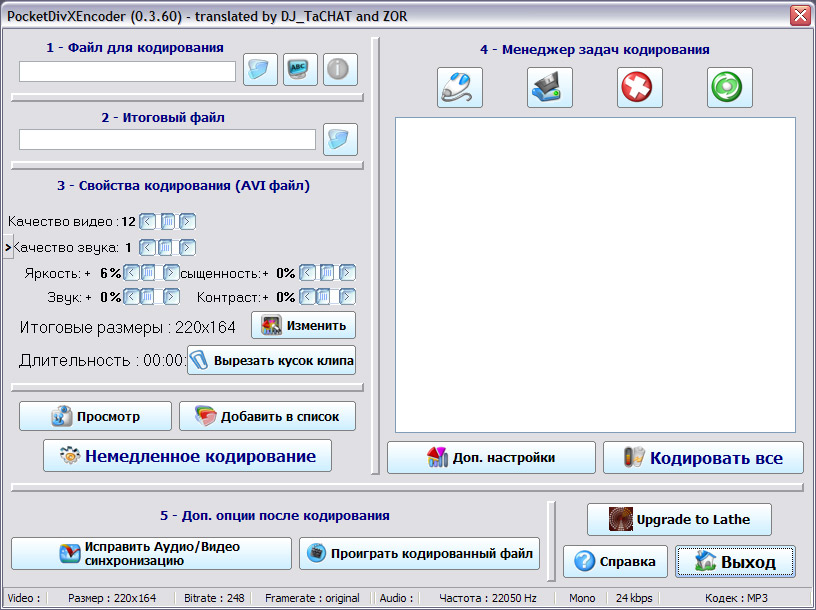Click Исправить Аудио/Видео синхронизацию button
Screen dimensions: 816x610
[151, 553]
